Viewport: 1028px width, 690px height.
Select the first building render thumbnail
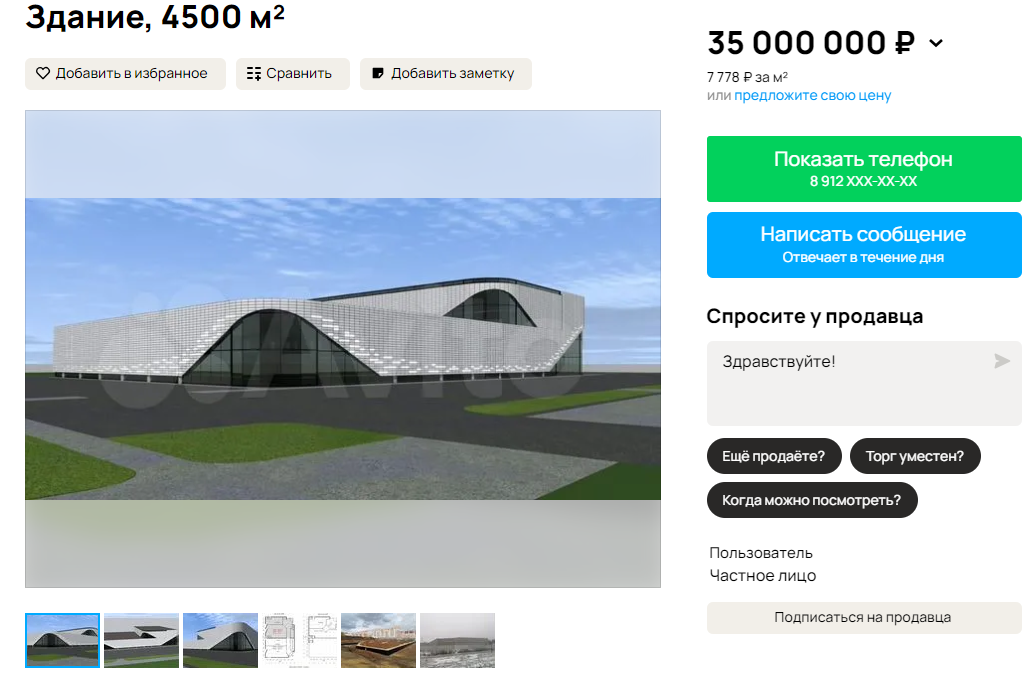coord(62,640)
